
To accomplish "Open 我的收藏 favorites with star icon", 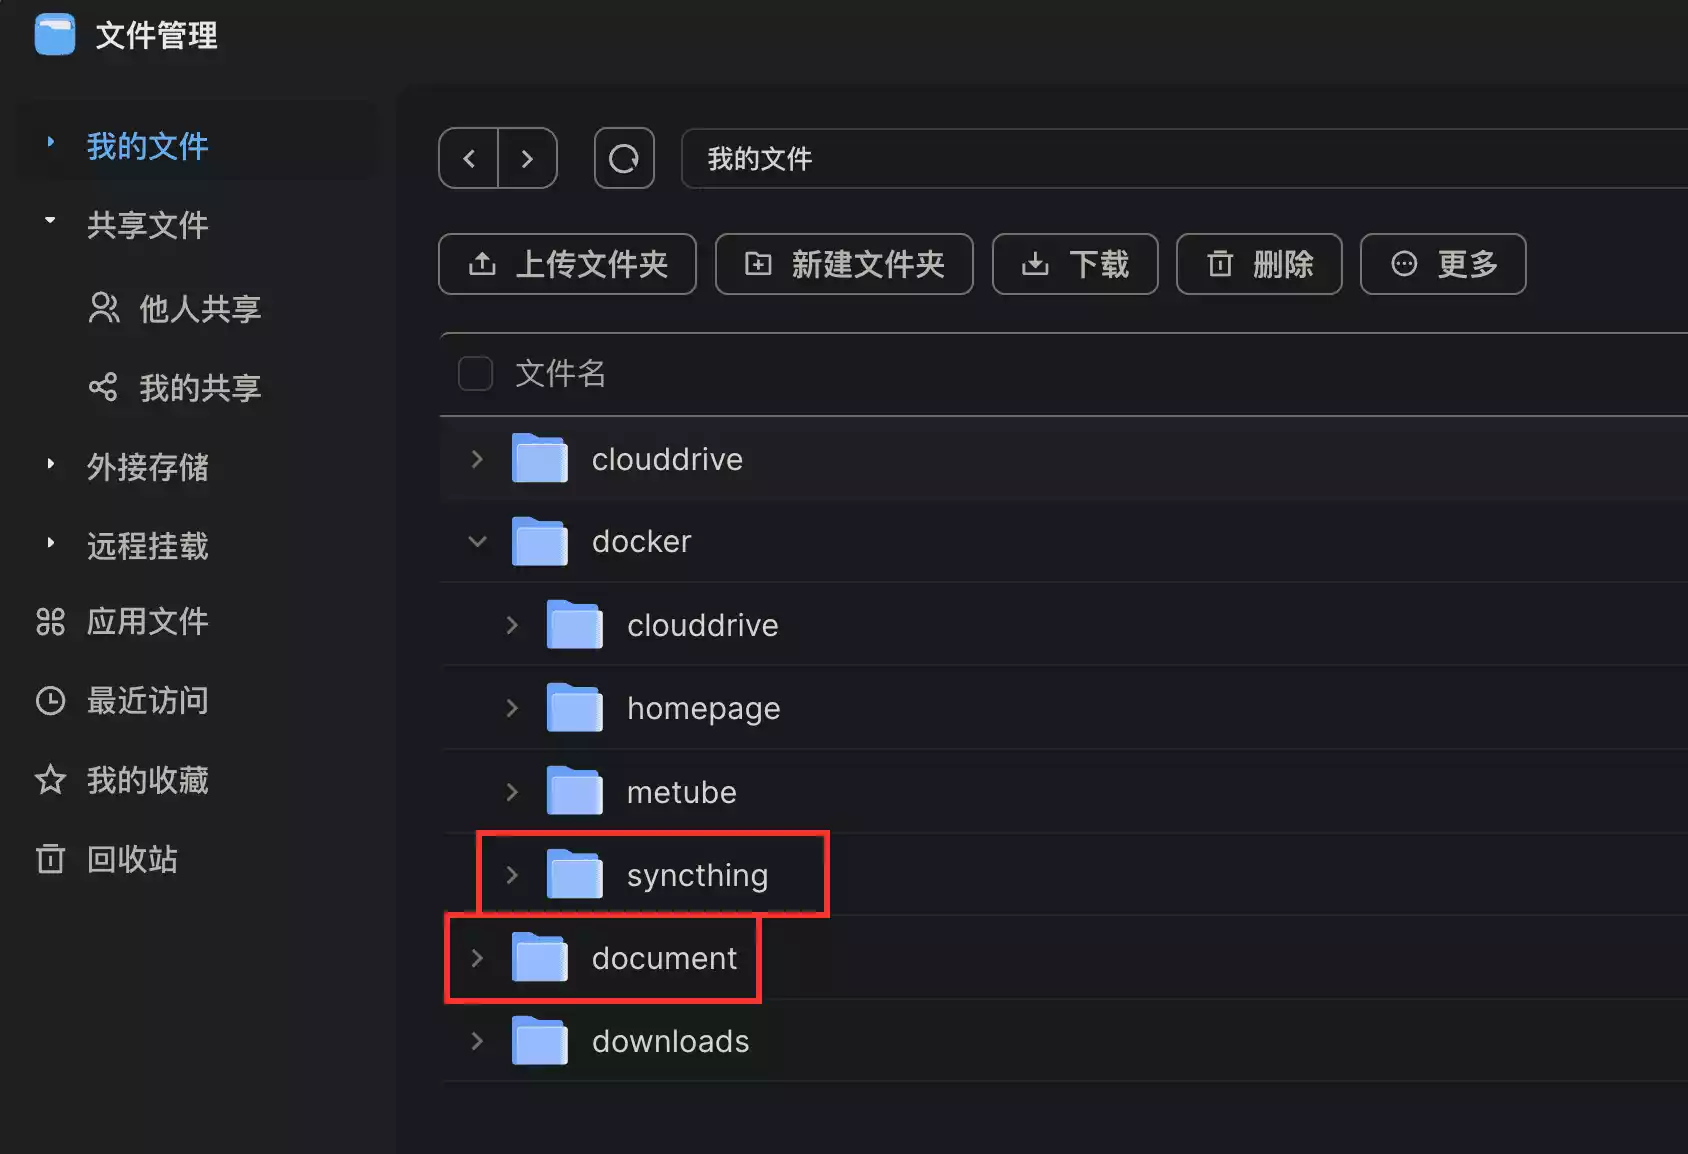I will click(x=146, y=780).
